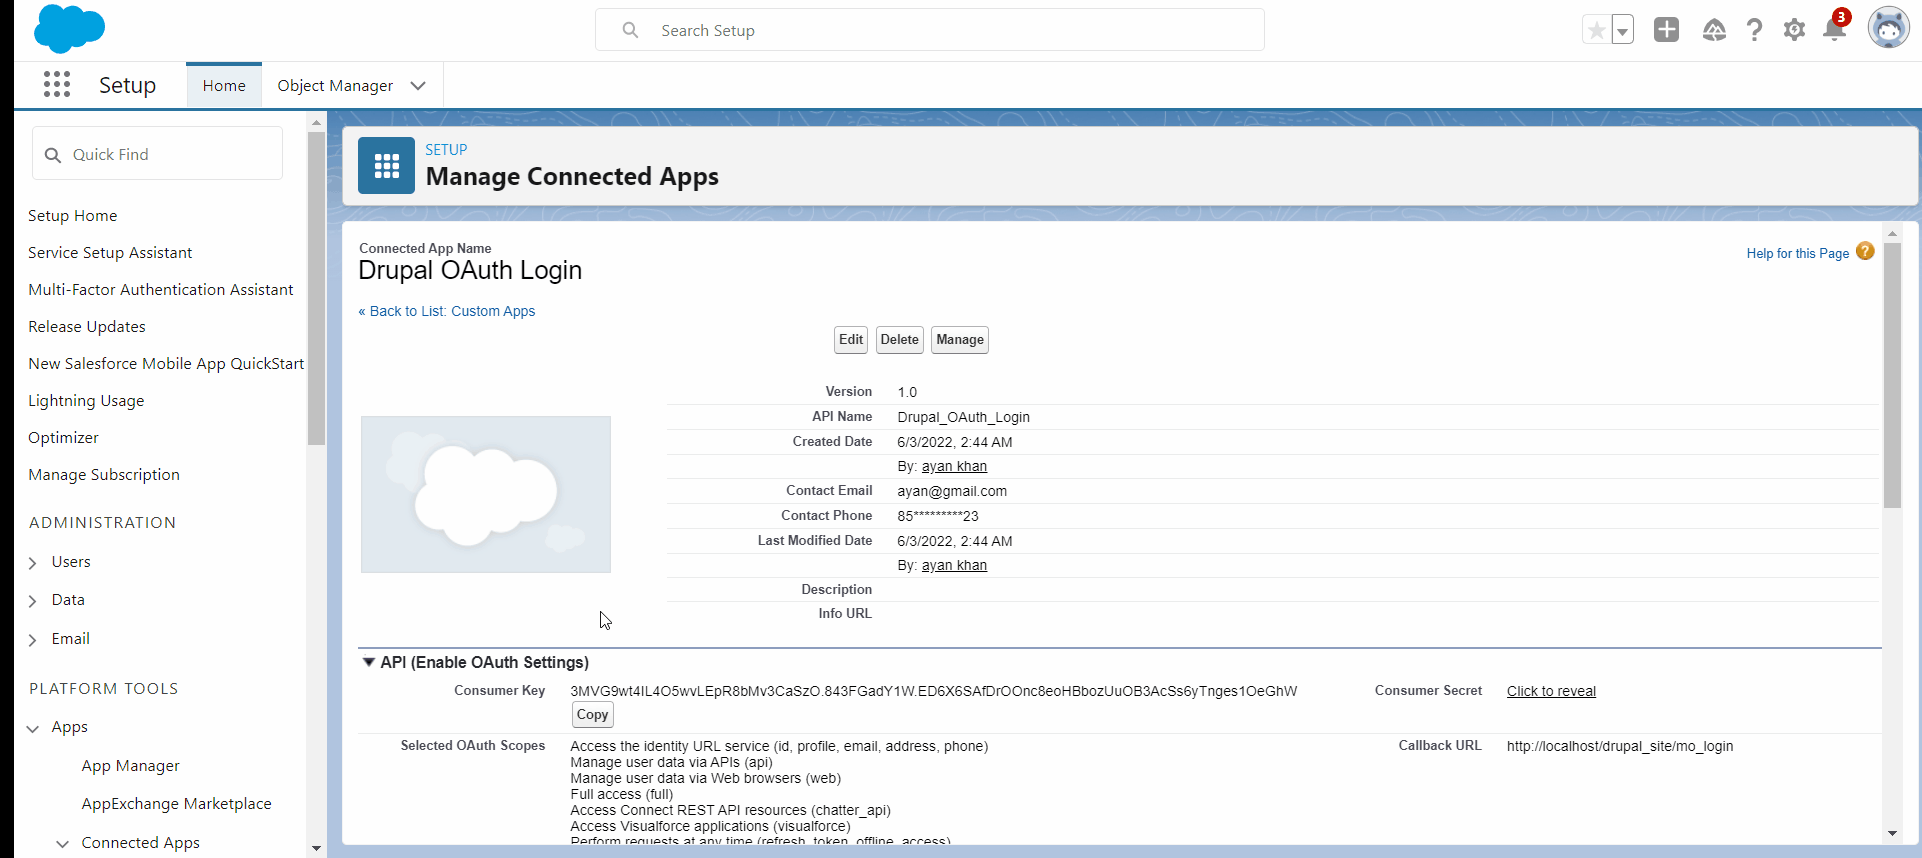Switch to the Home tab
This screenshot has height=858, width=1922.
pyautogui.click(x=224, y=86)
